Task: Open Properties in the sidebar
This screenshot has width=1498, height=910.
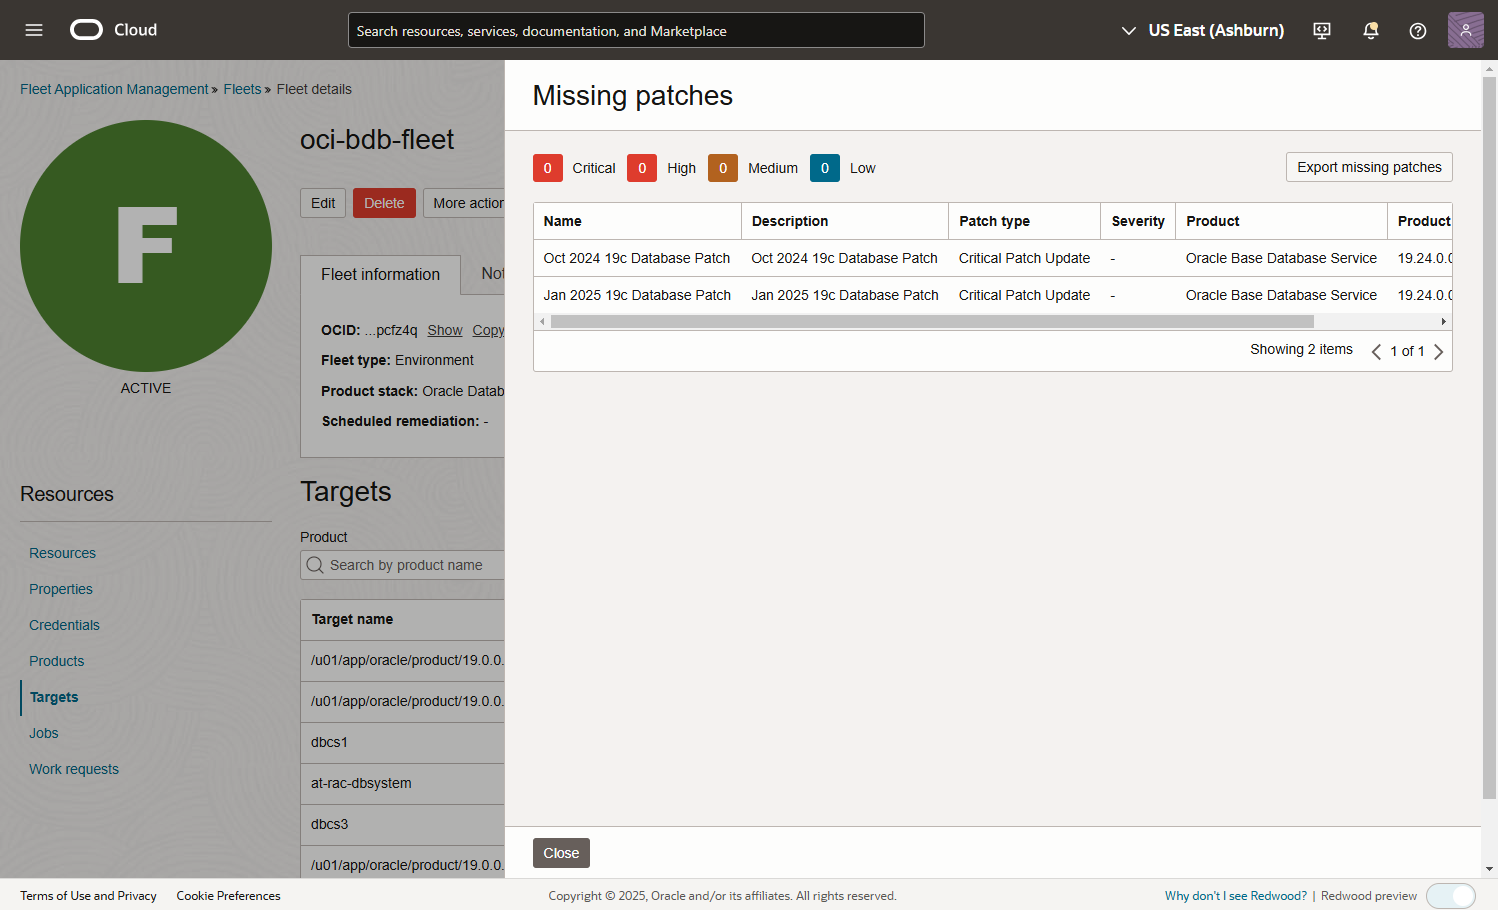Action: (61, 589)
